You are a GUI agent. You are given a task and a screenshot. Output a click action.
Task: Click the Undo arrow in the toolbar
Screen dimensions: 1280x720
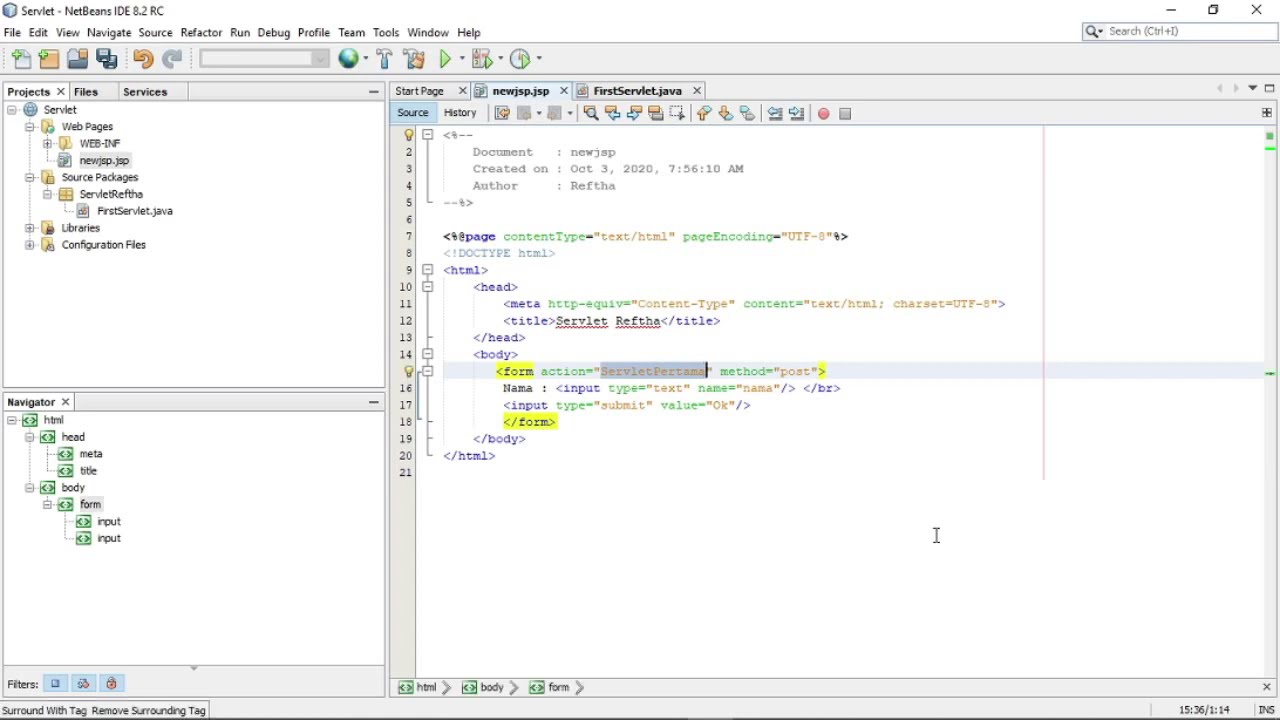(143, 59)
